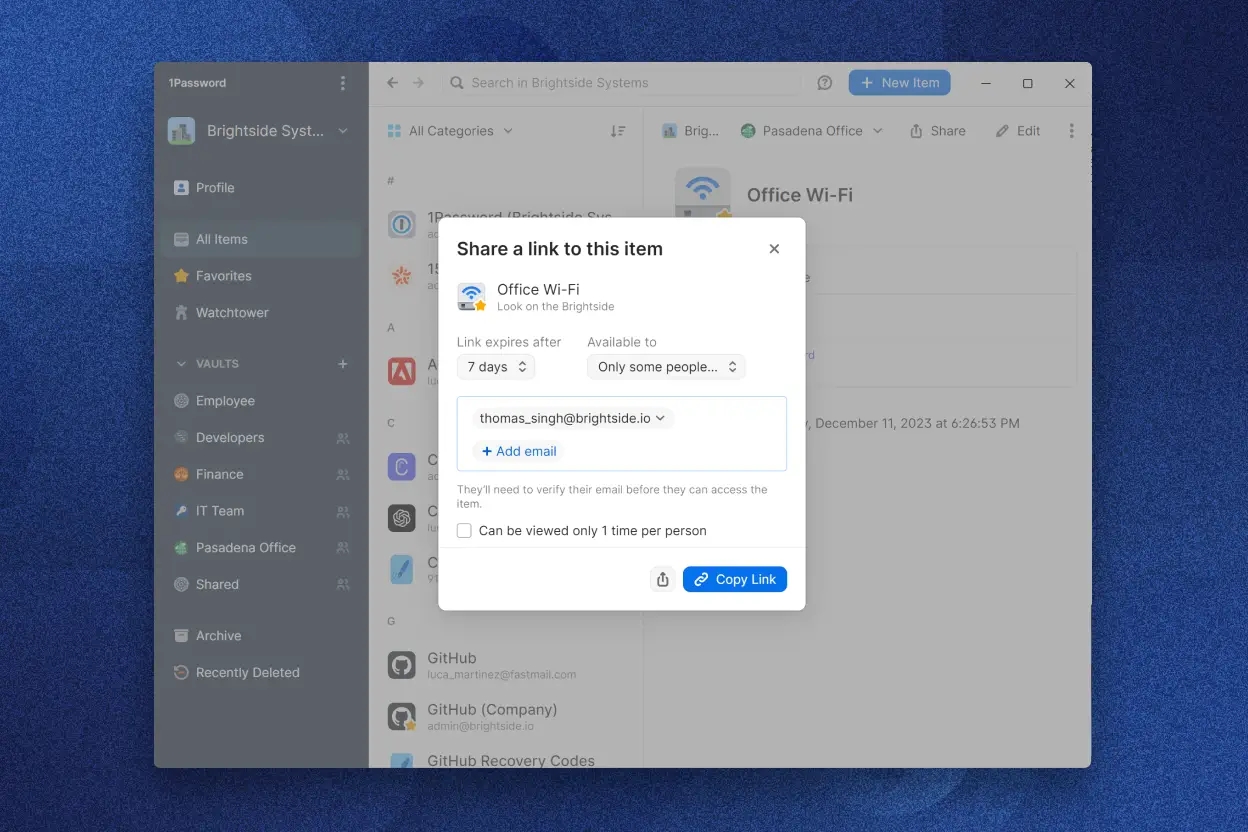Click the Share button in item header
1248x832 pixels.
[x=937, y=131]
